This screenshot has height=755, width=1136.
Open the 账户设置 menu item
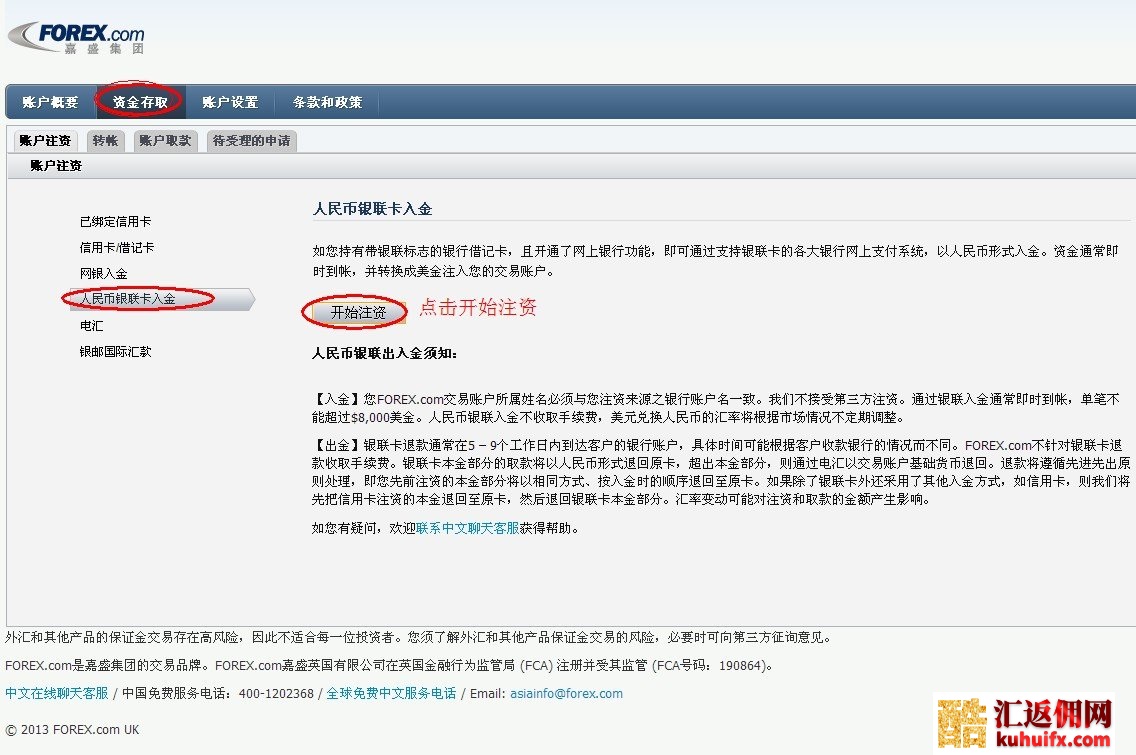(x=230, y=102)
